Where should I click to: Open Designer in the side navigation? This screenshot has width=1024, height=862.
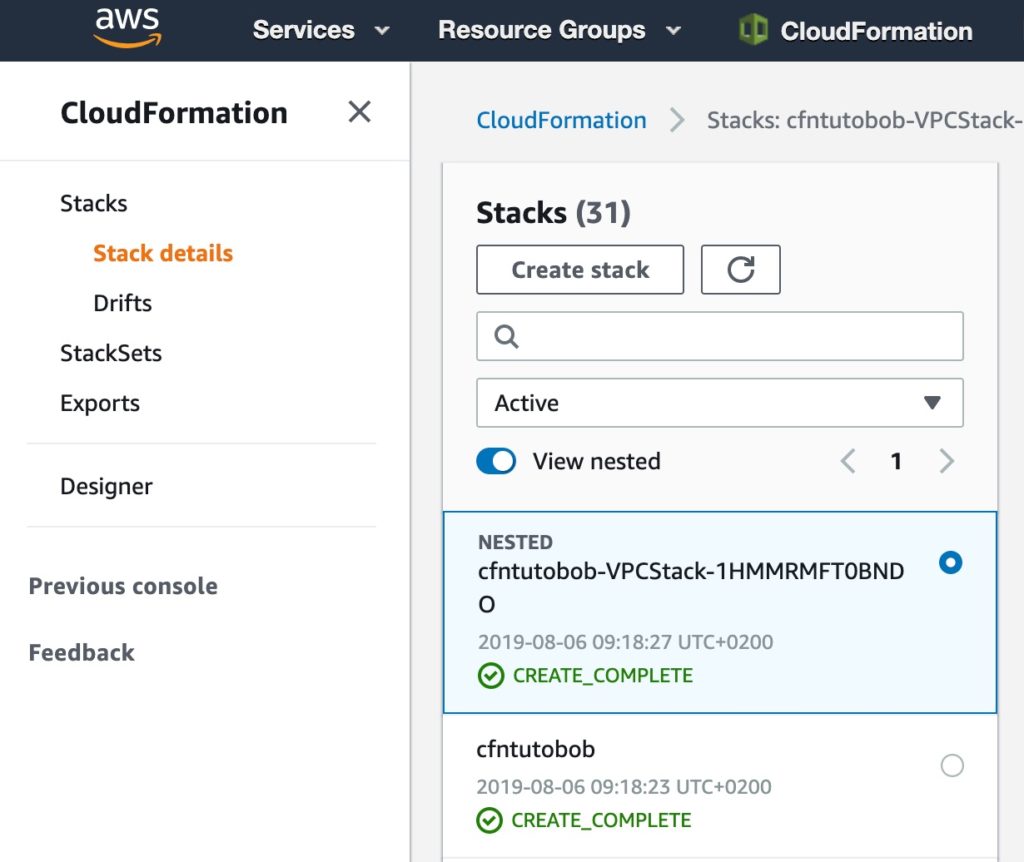106,487
